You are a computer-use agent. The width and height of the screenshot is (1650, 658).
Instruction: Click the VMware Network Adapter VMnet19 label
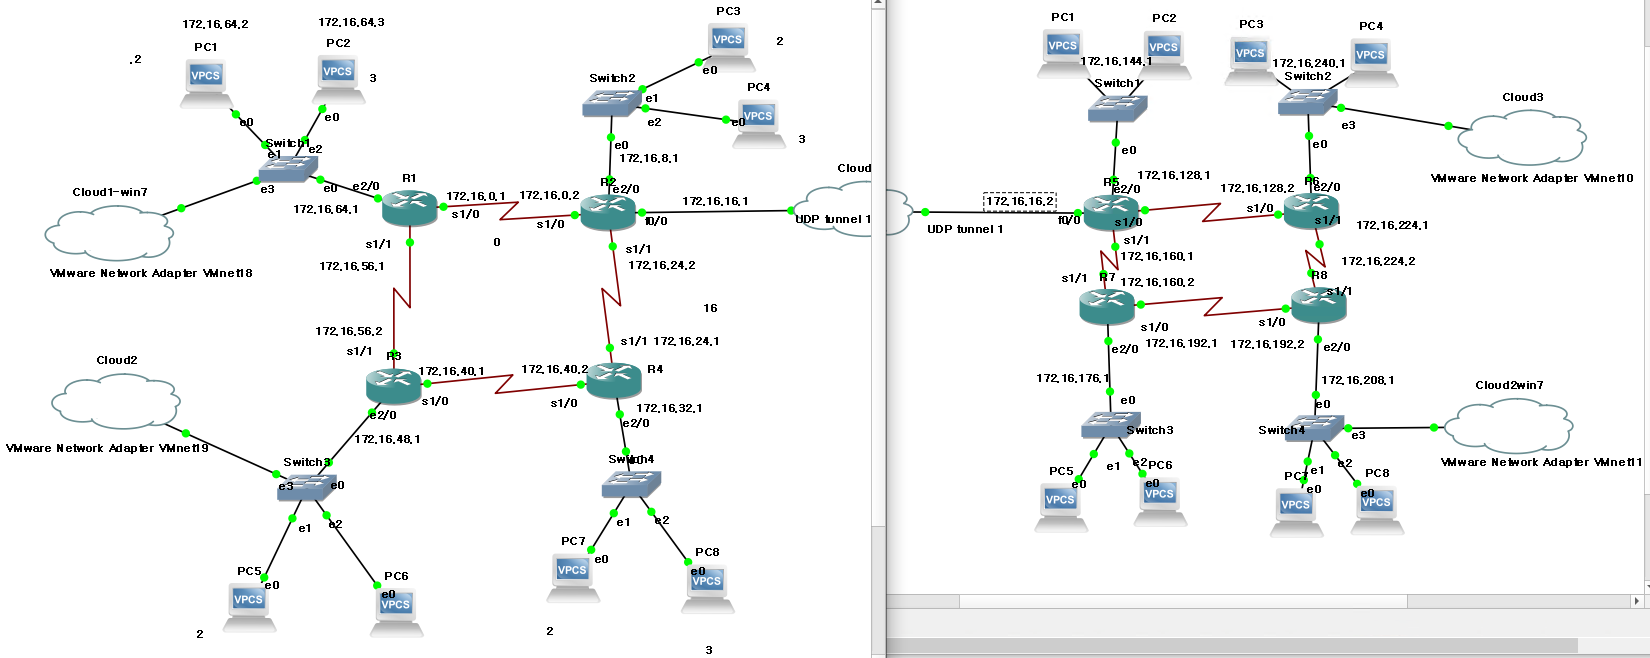(107, 448)
